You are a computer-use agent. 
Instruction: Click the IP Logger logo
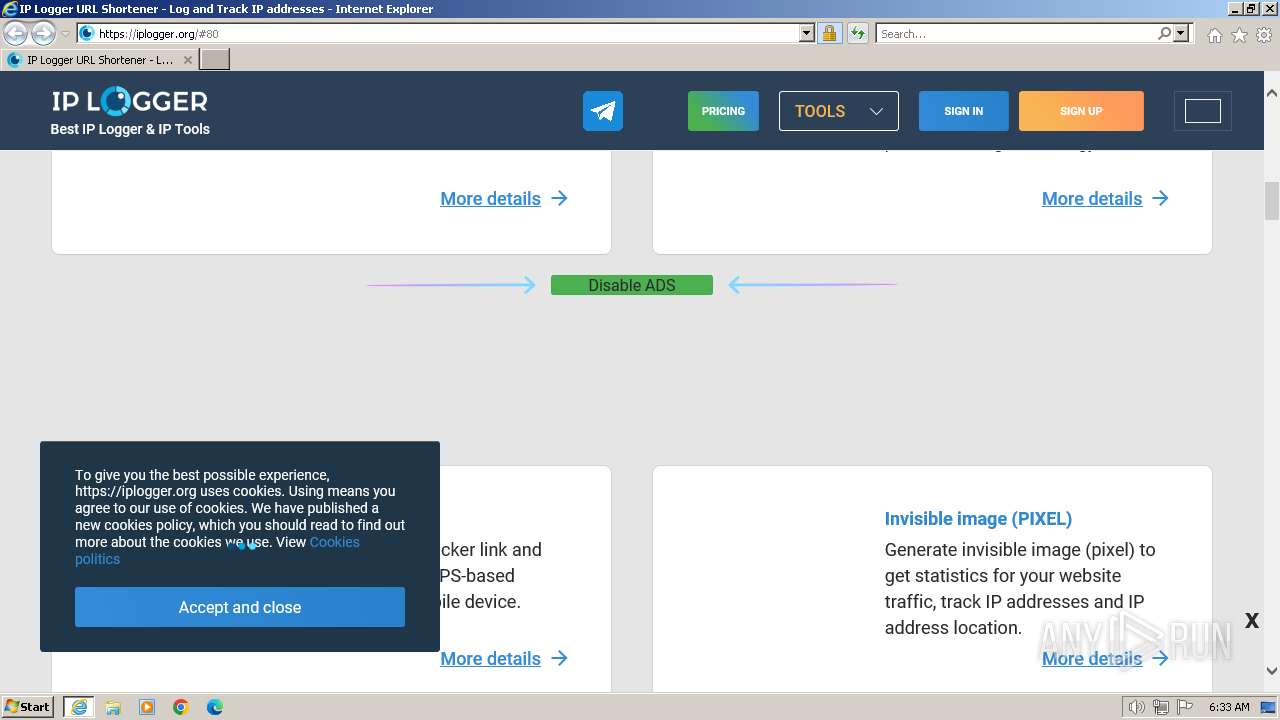130,102
